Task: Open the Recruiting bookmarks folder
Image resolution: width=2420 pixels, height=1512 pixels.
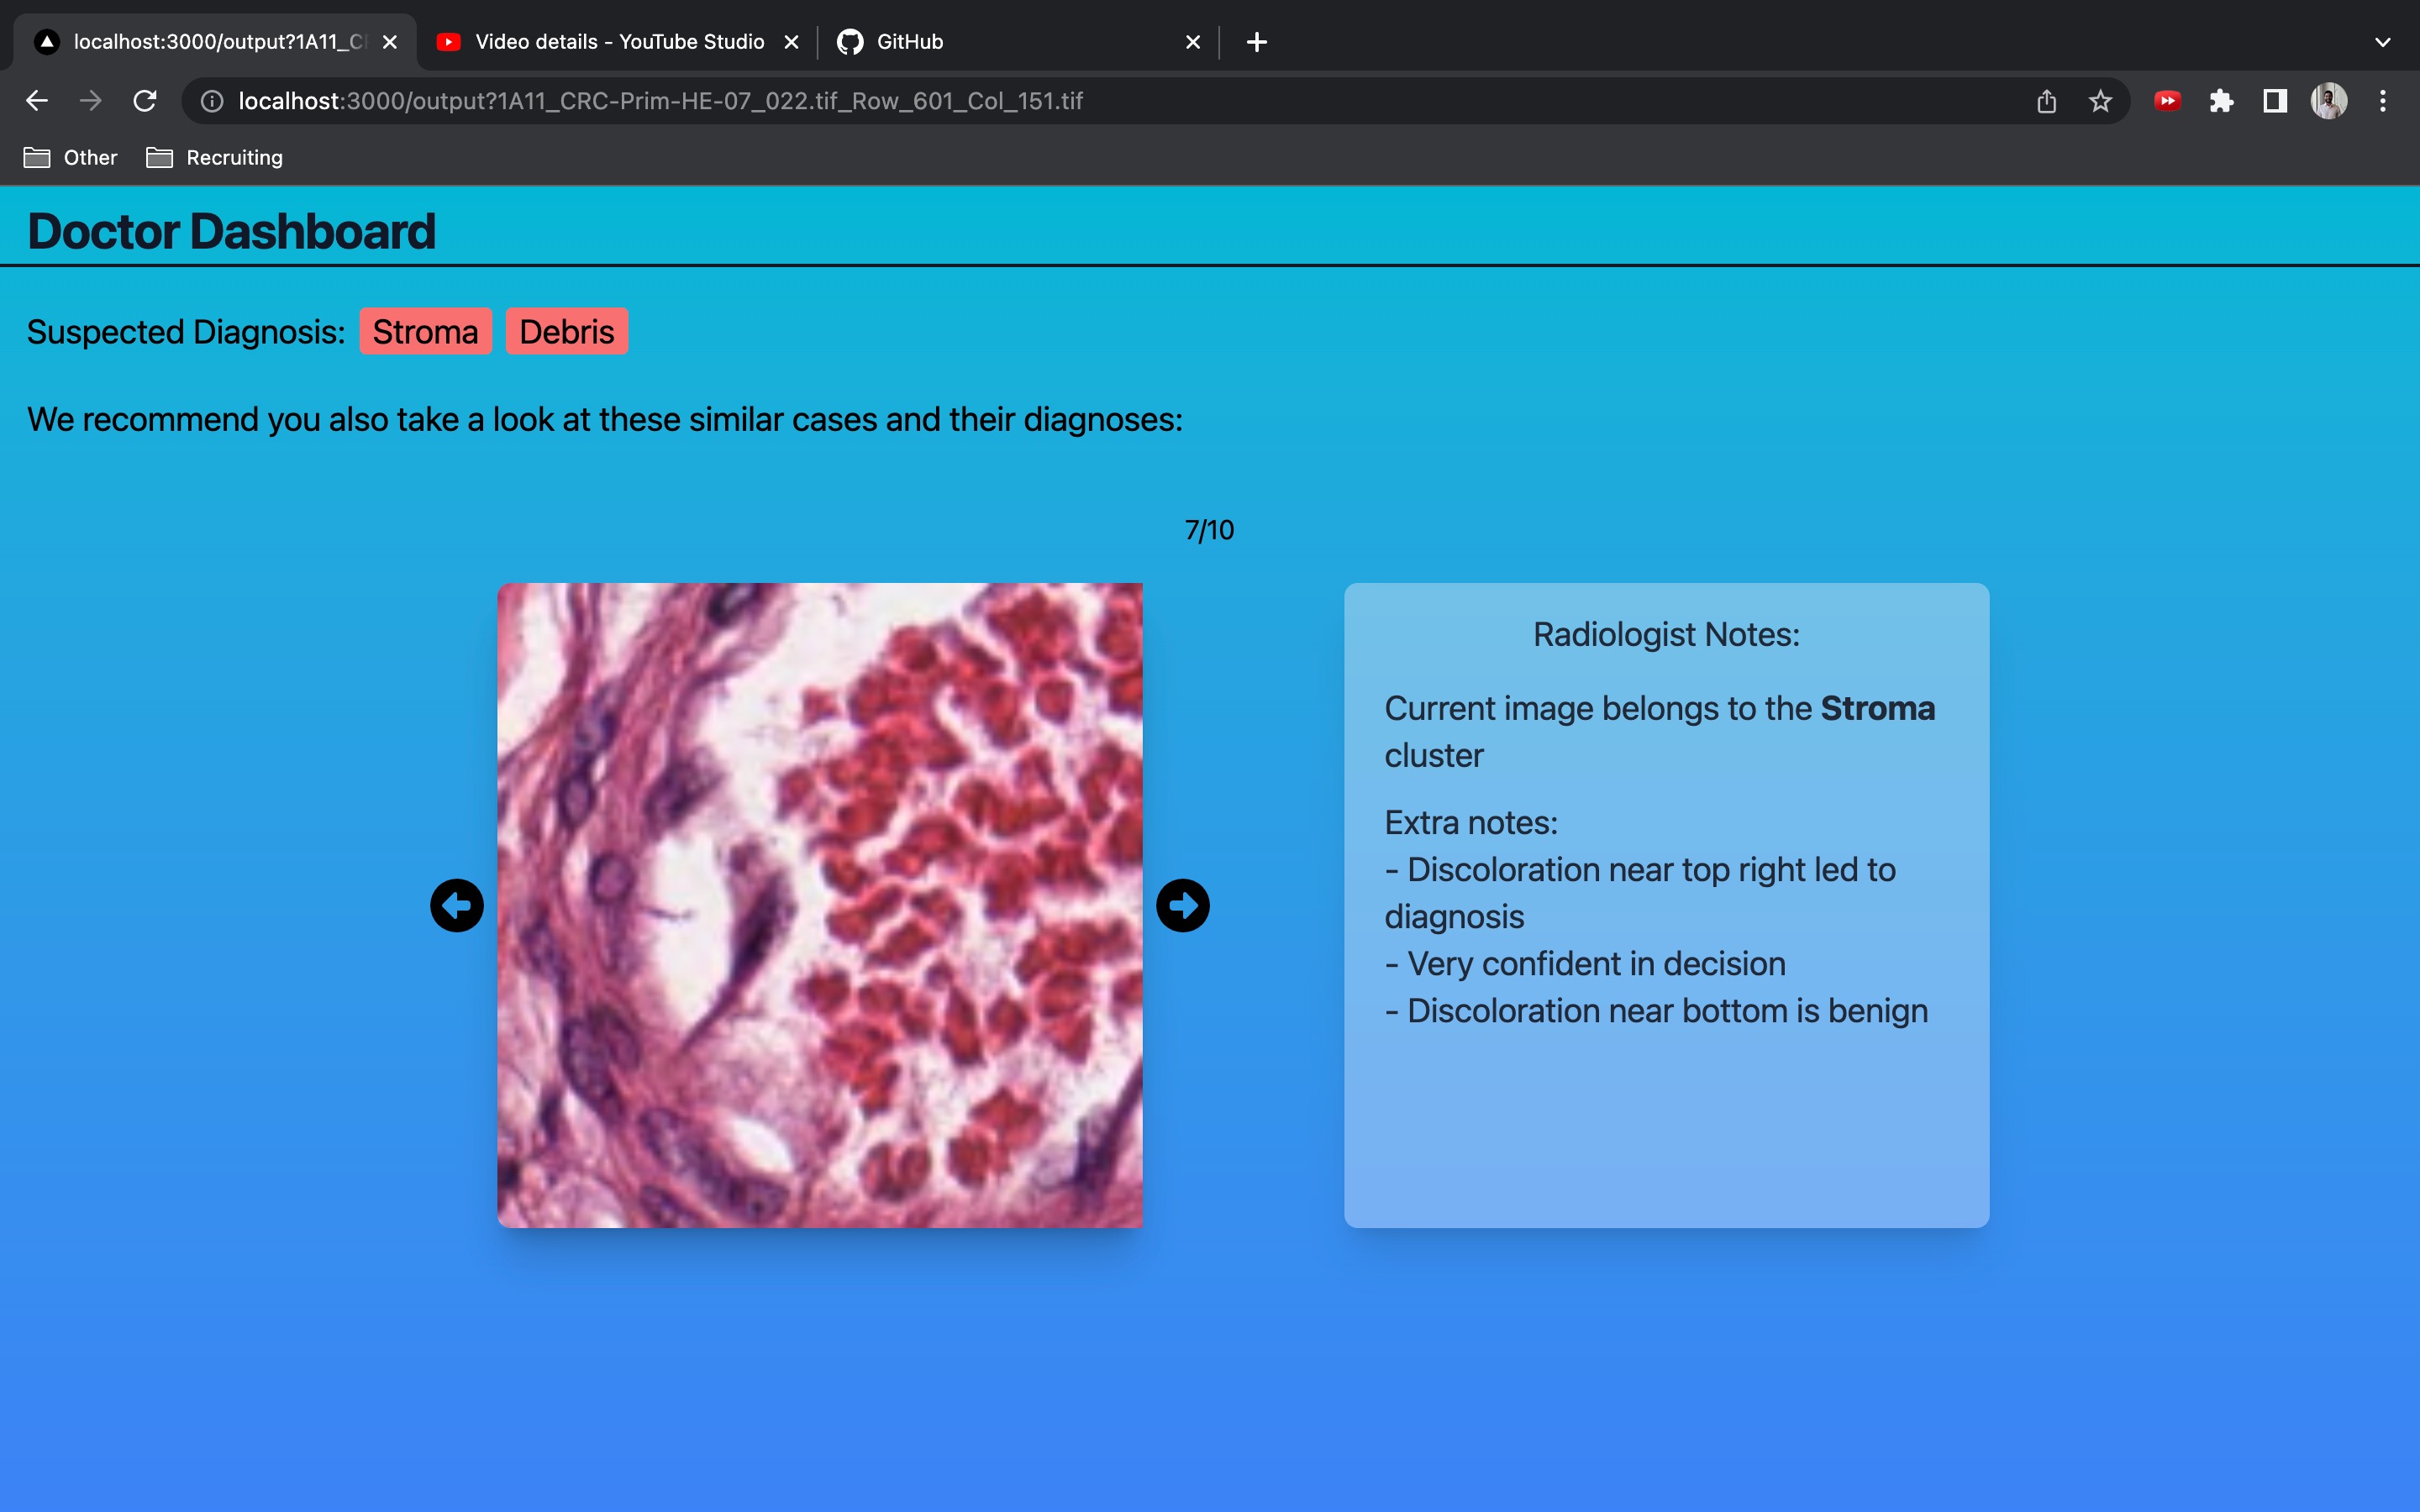Action: (x=215, y=158)
